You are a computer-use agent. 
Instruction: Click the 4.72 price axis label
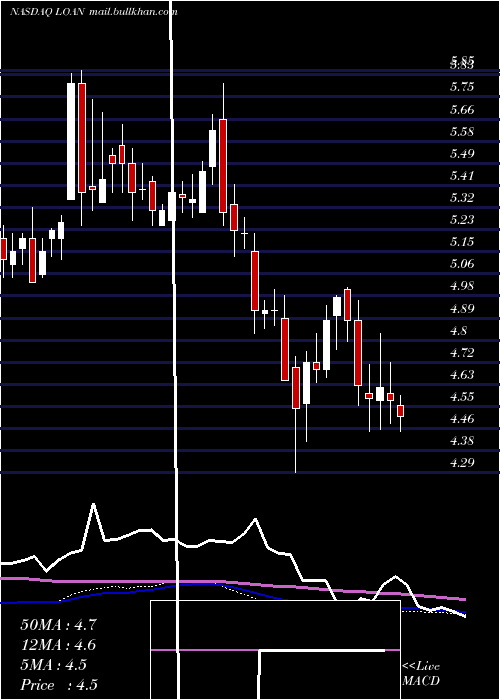tap(462, 353)
